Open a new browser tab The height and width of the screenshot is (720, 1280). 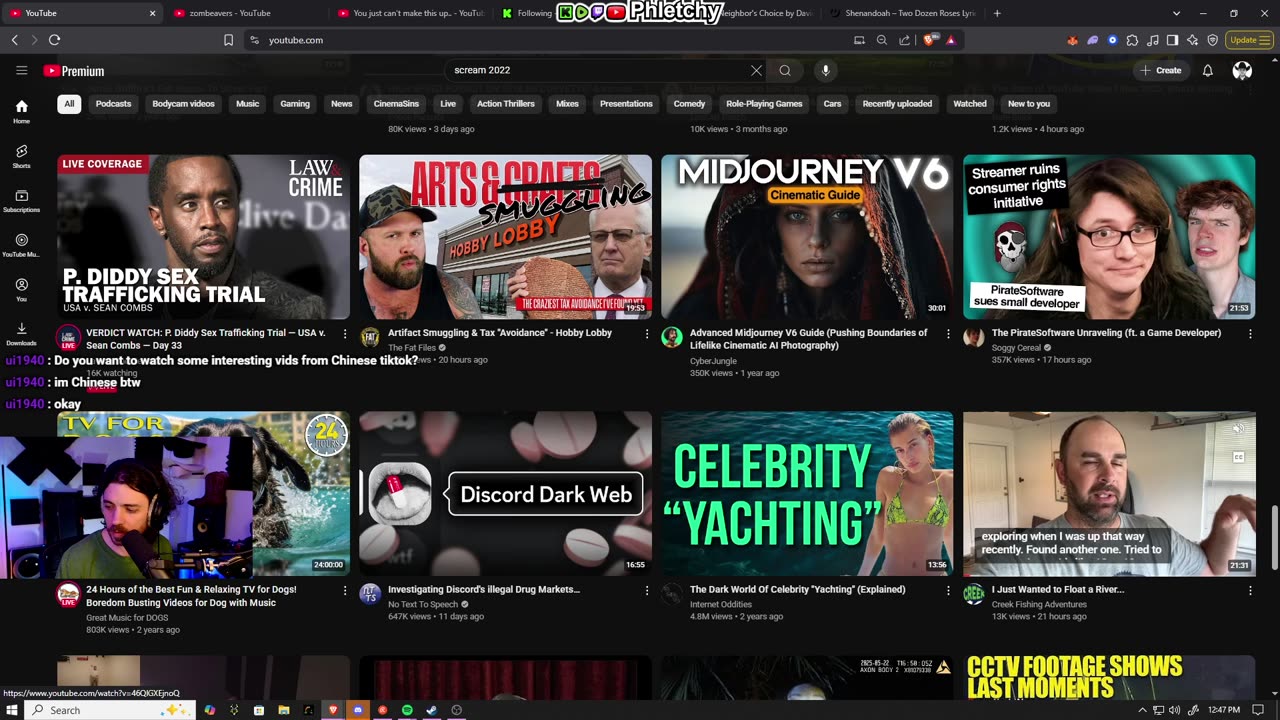tap(997, 13)
